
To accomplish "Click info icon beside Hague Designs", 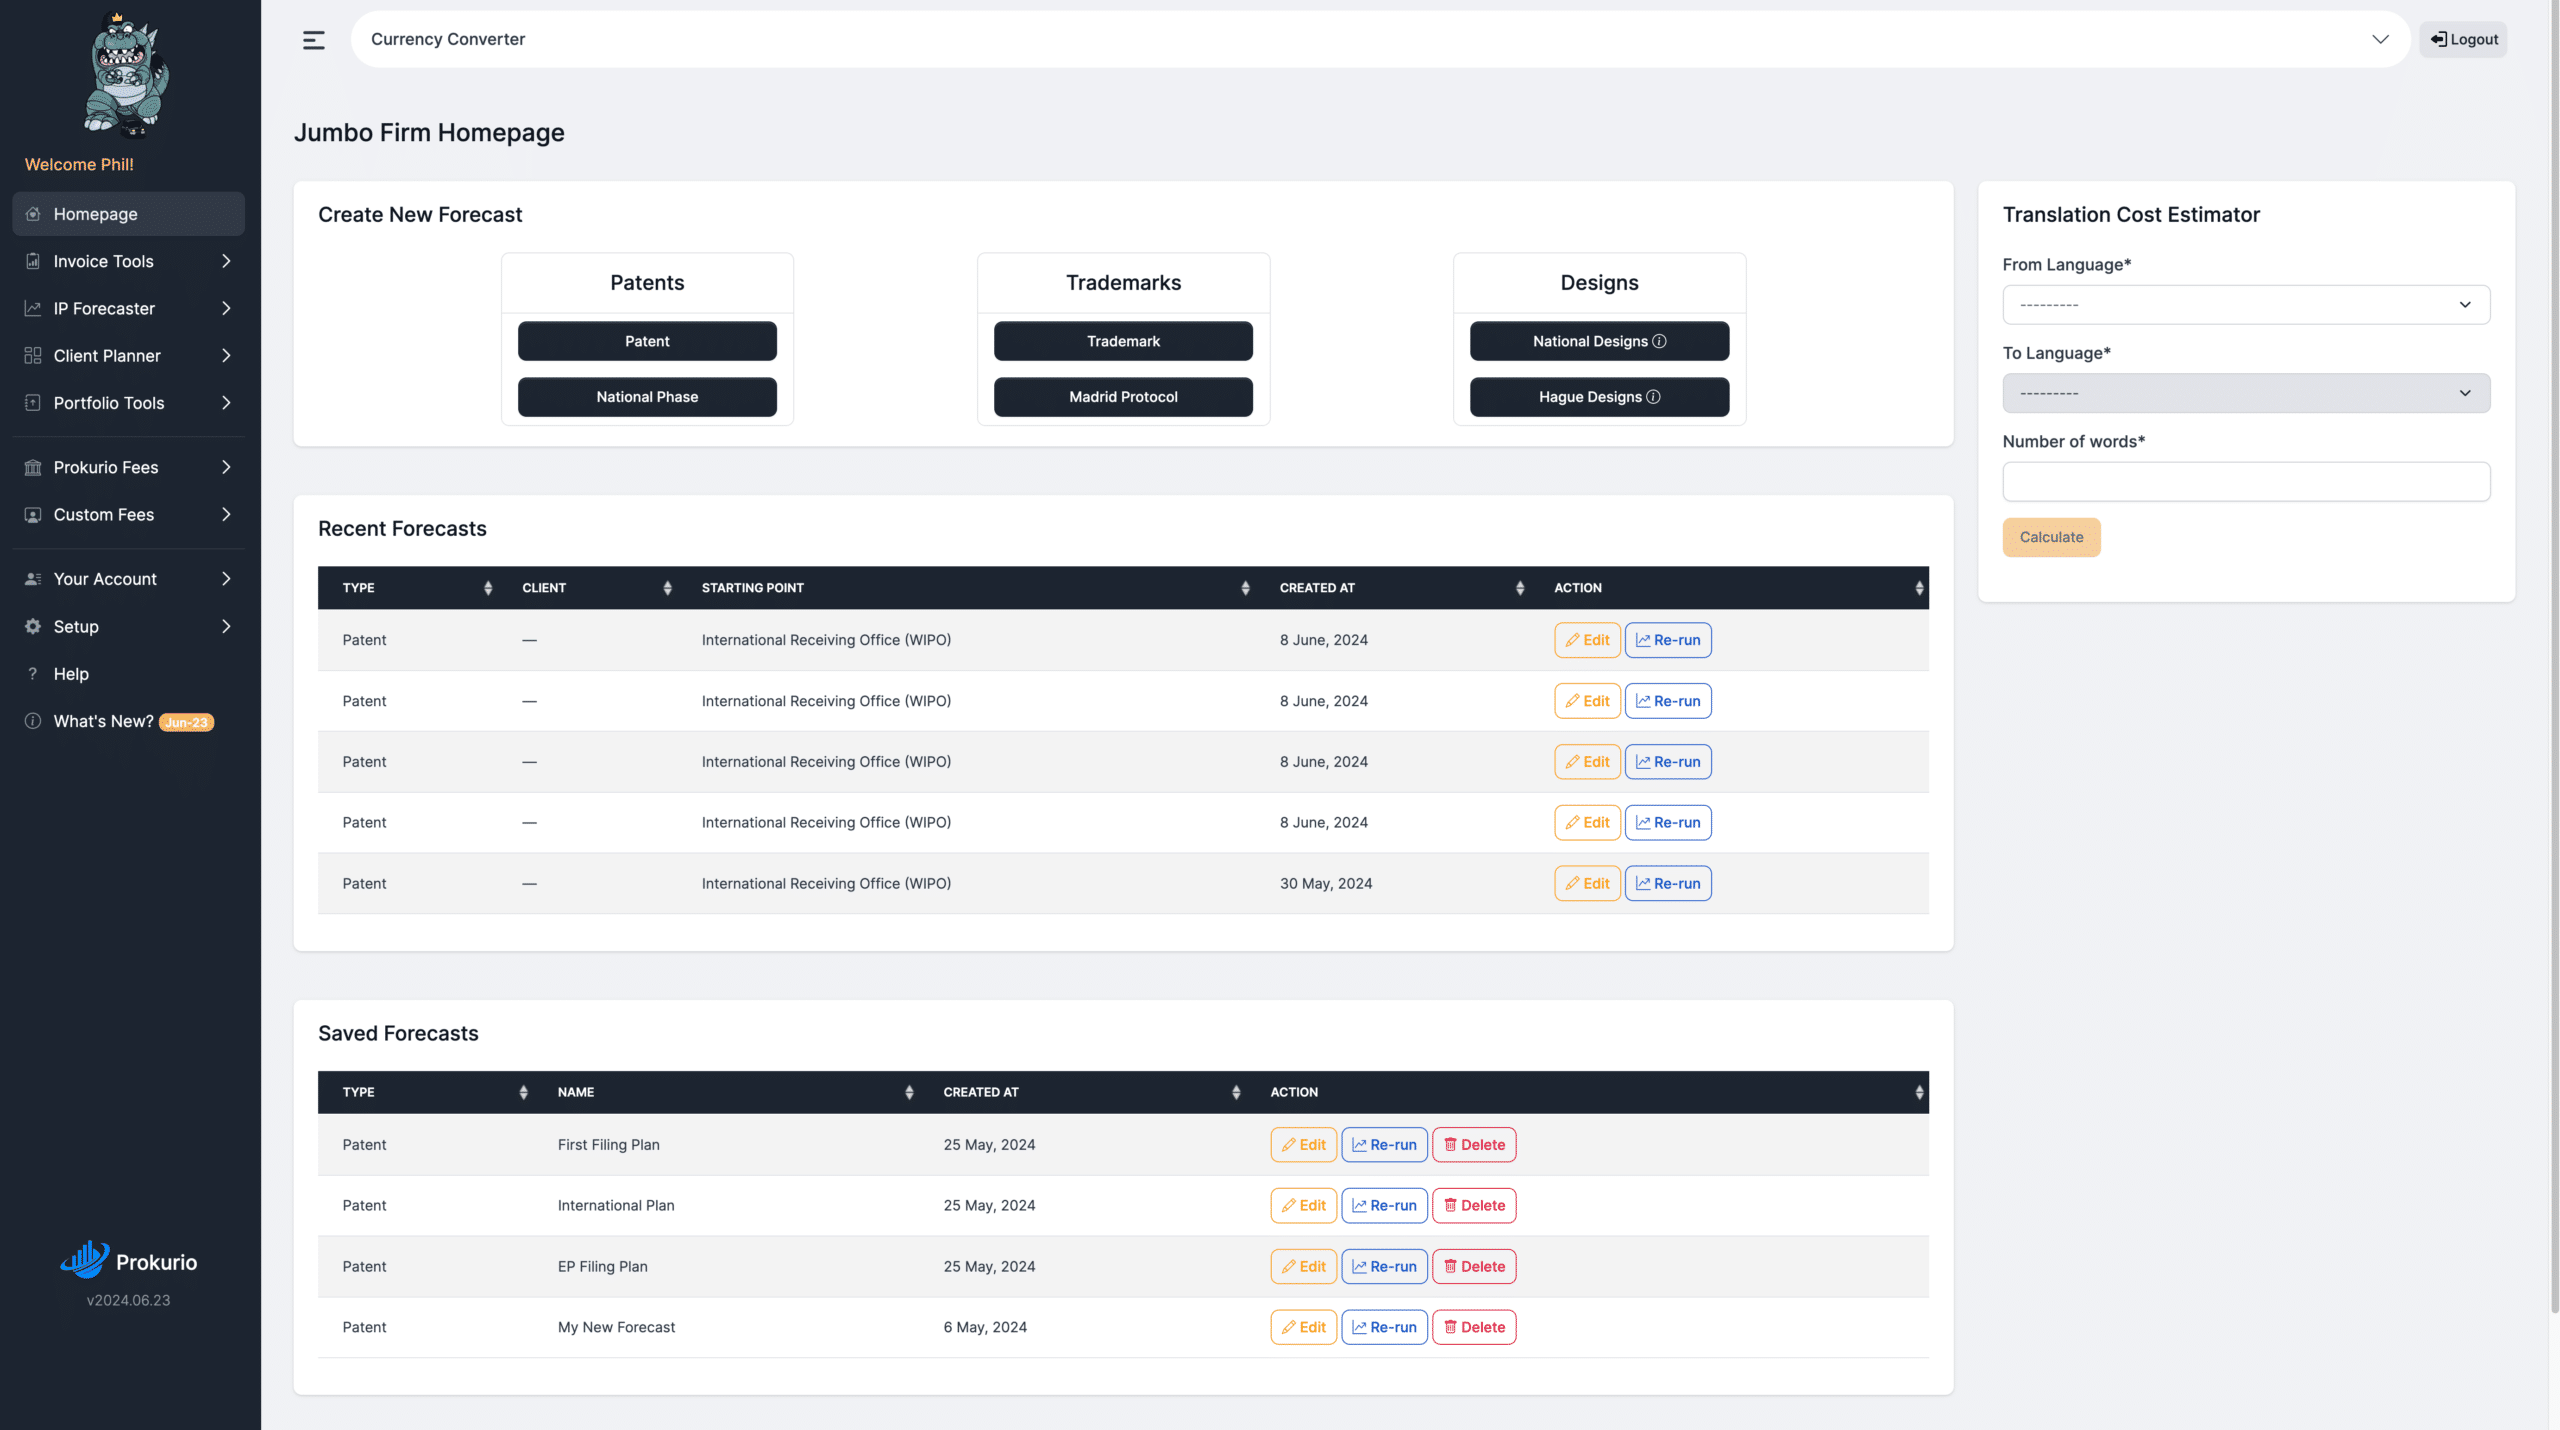I will (1653, 397).
